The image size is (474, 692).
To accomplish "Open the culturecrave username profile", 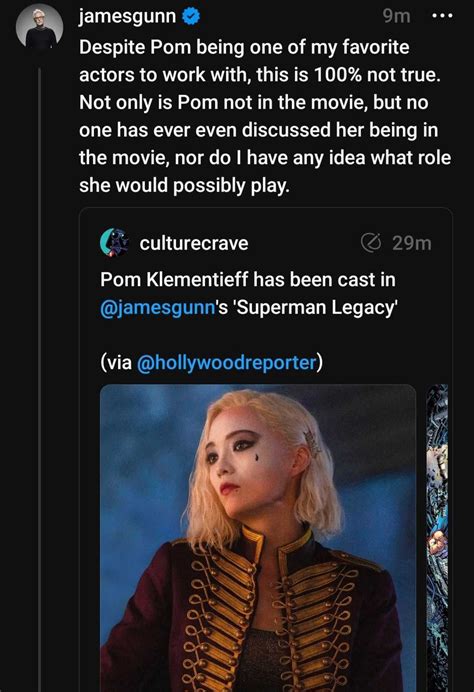I will point(194,243).
